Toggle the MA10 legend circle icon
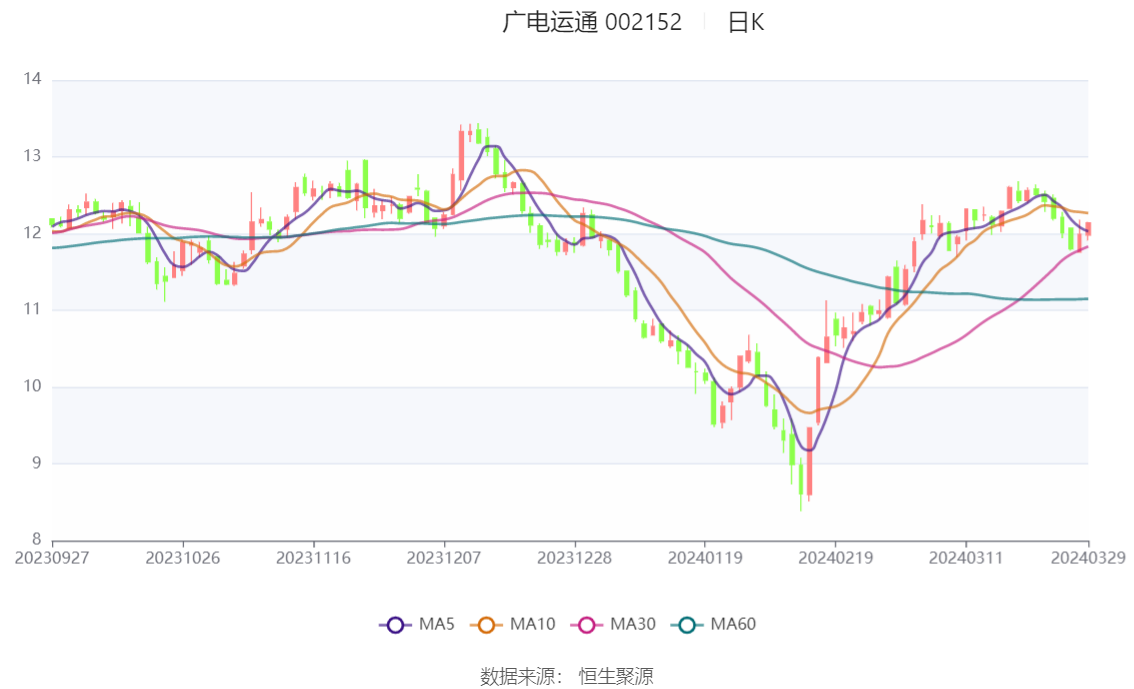 click(486, 625)
